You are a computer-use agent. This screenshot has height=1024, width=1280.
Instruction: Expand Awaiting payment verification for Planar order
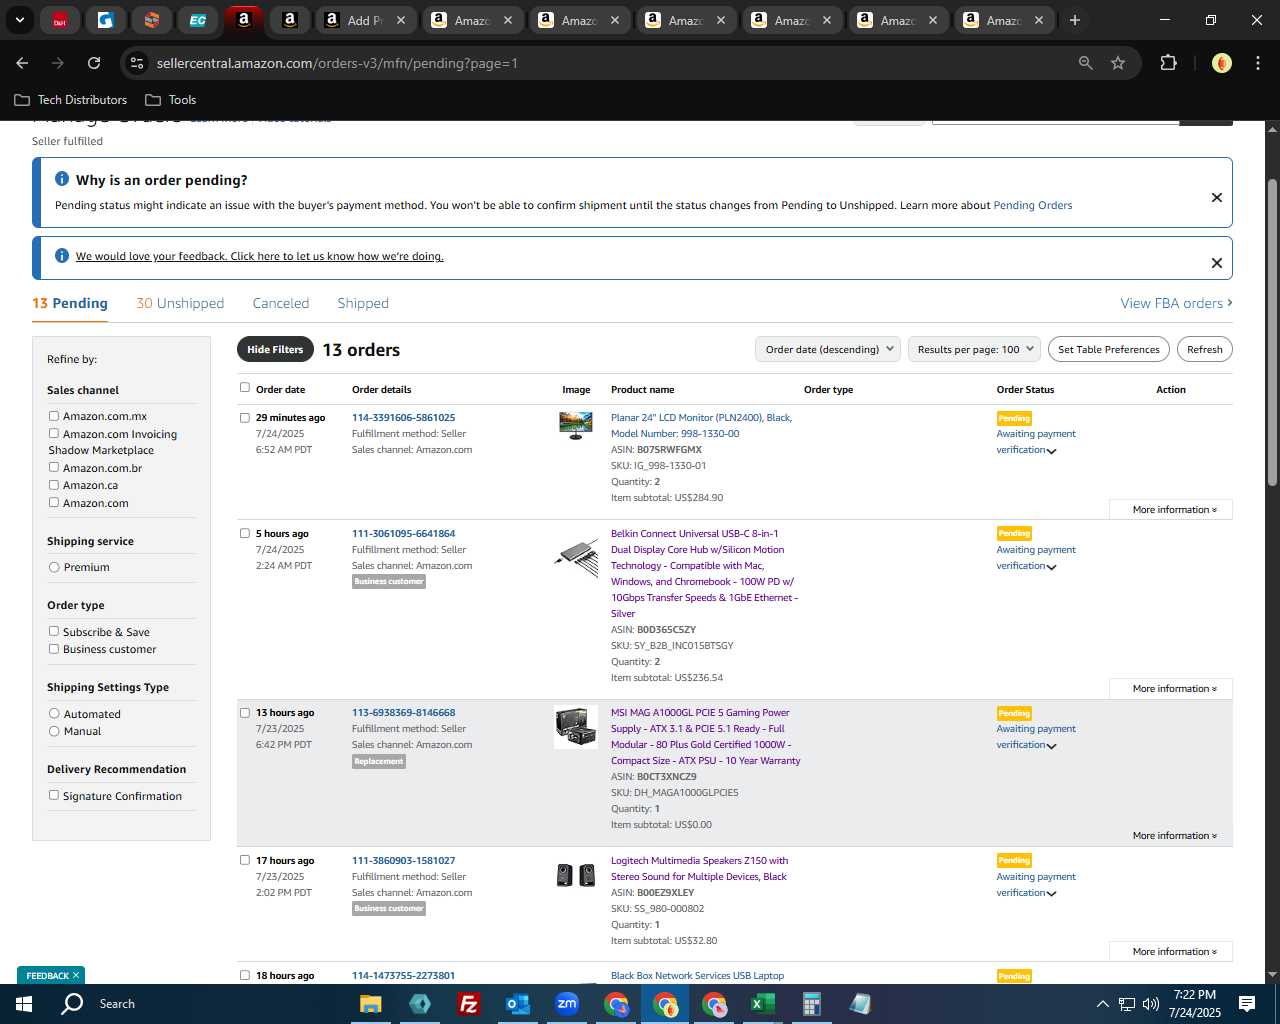click(x=1051, y=451)
